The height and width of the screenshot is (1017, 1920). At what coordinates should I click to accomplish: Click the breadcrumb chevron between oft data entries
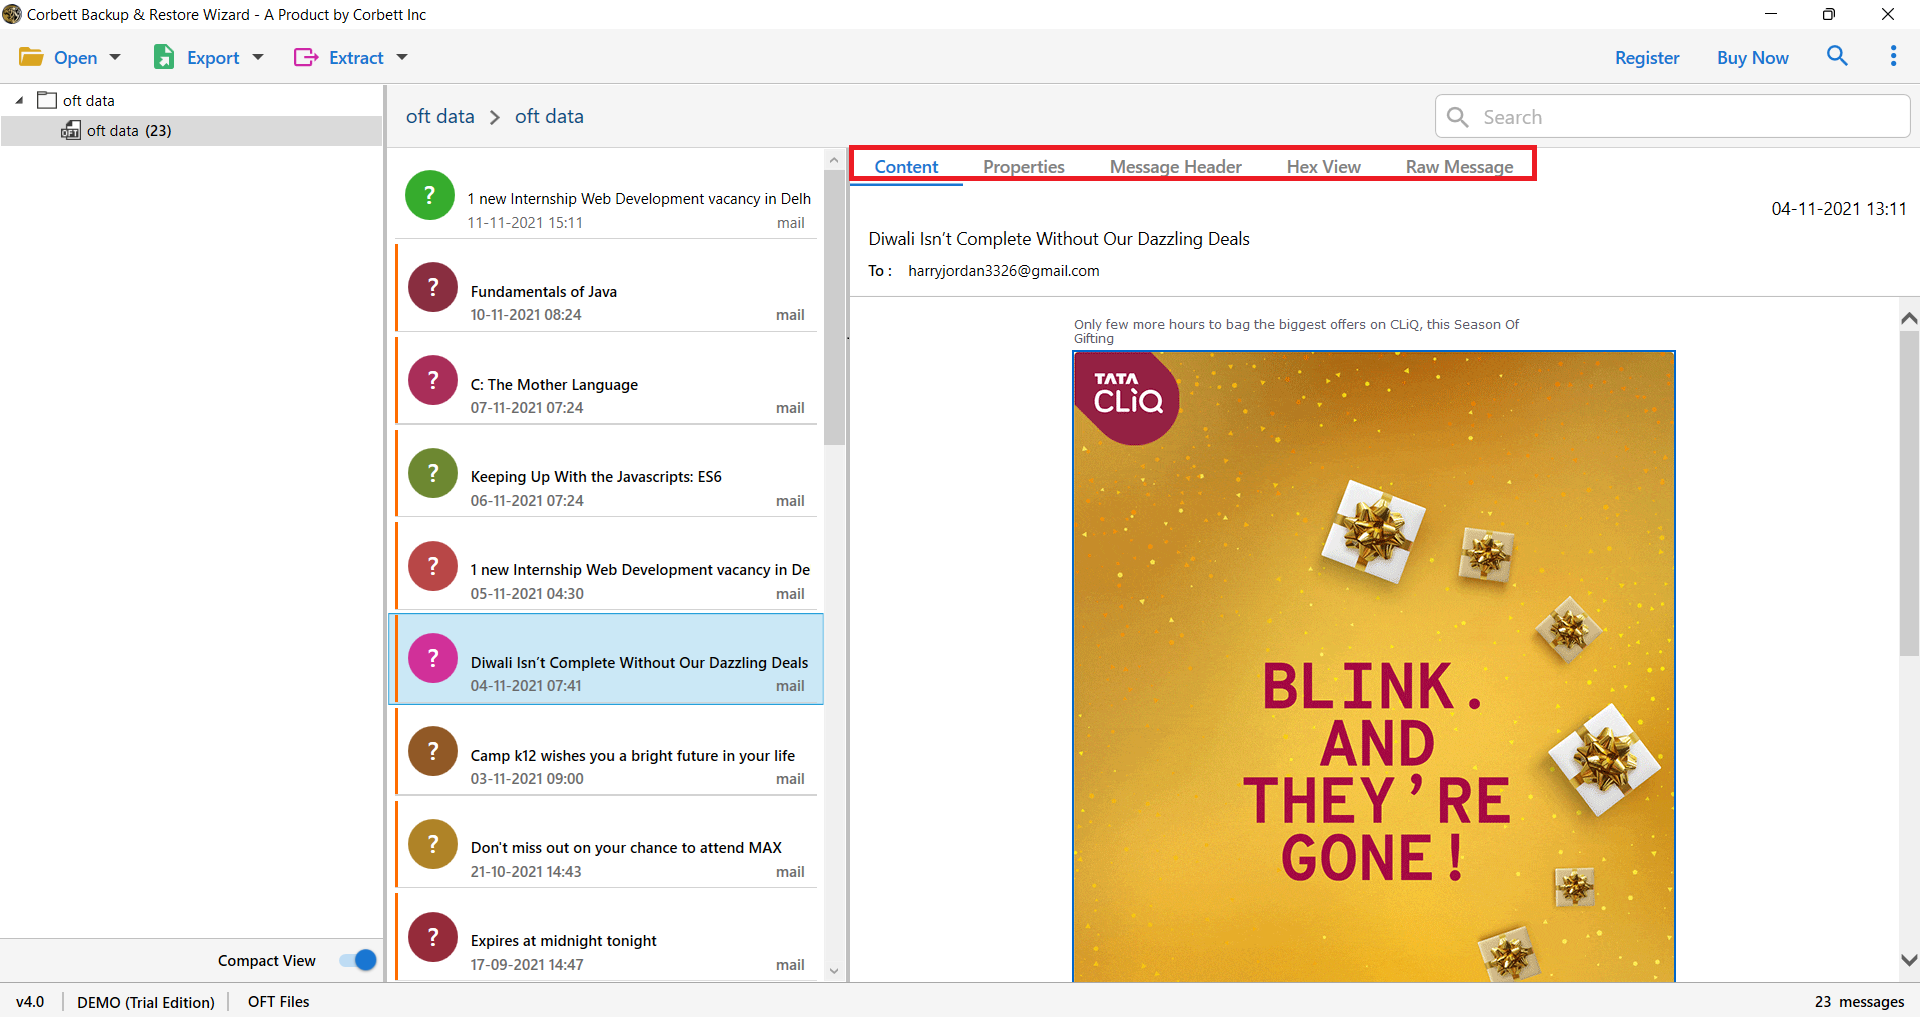pyautogui.click(x=495, y=117)
